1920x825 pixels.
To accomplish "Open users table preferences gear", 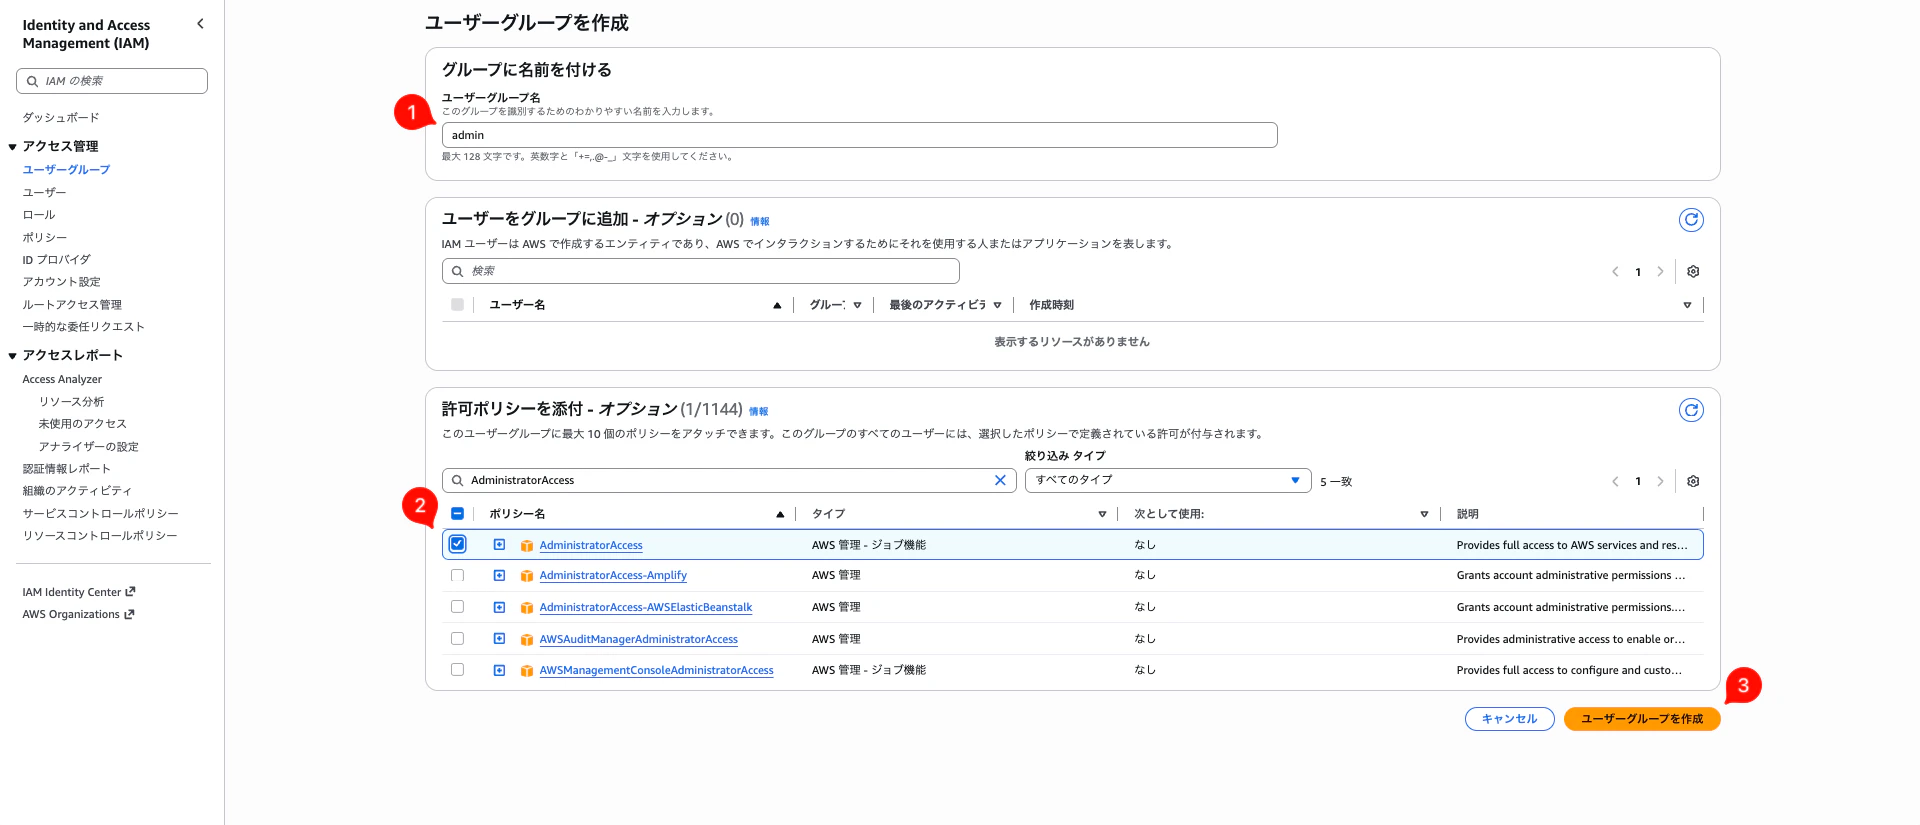I will (x=1693, y=272).
